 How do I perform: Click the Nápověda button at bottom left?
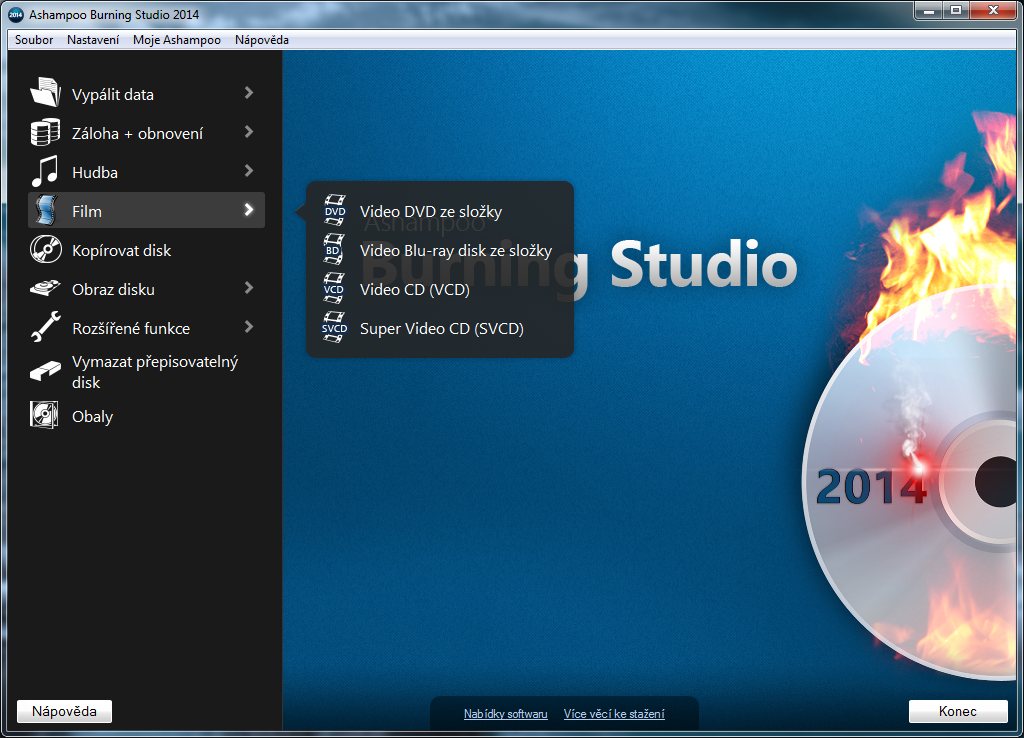pyautogui.click(x=64, y=711)
